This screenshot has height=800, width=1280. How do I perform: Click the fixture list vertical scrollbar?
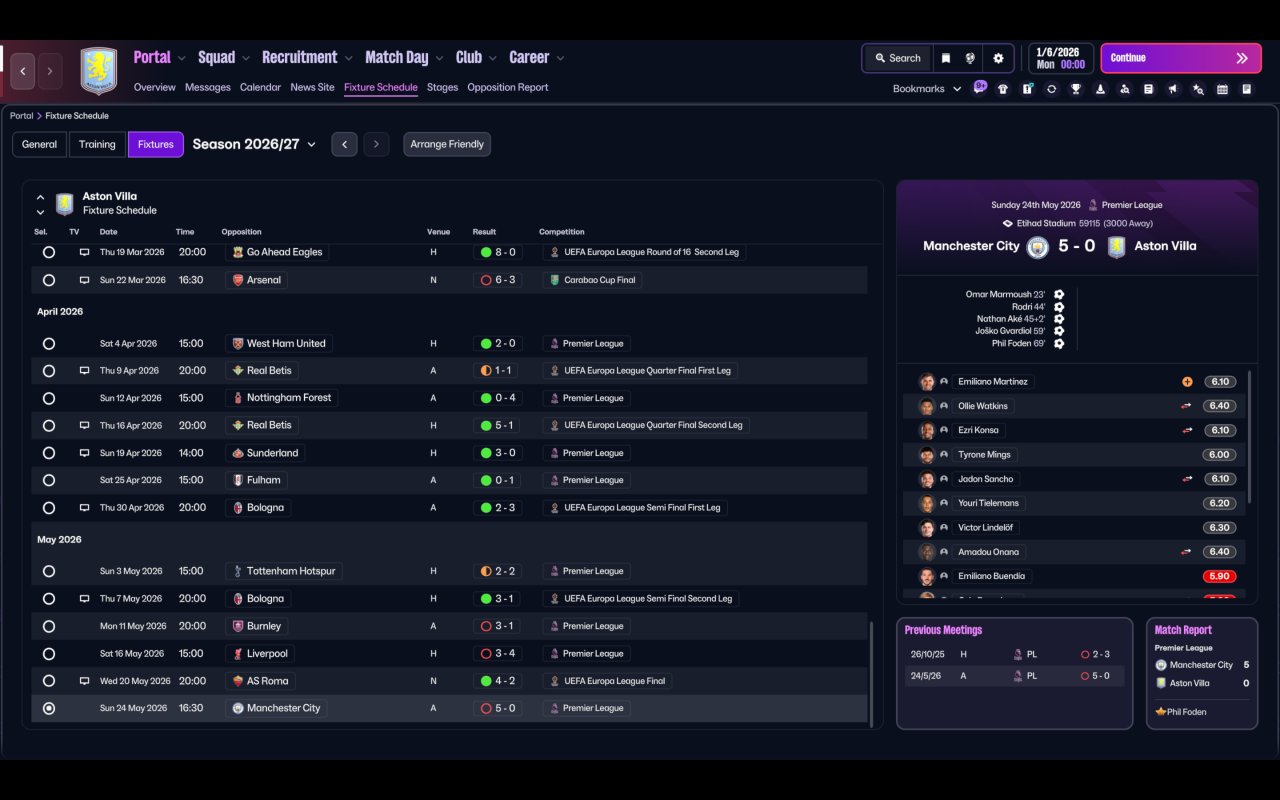click(x=872, y=674)
